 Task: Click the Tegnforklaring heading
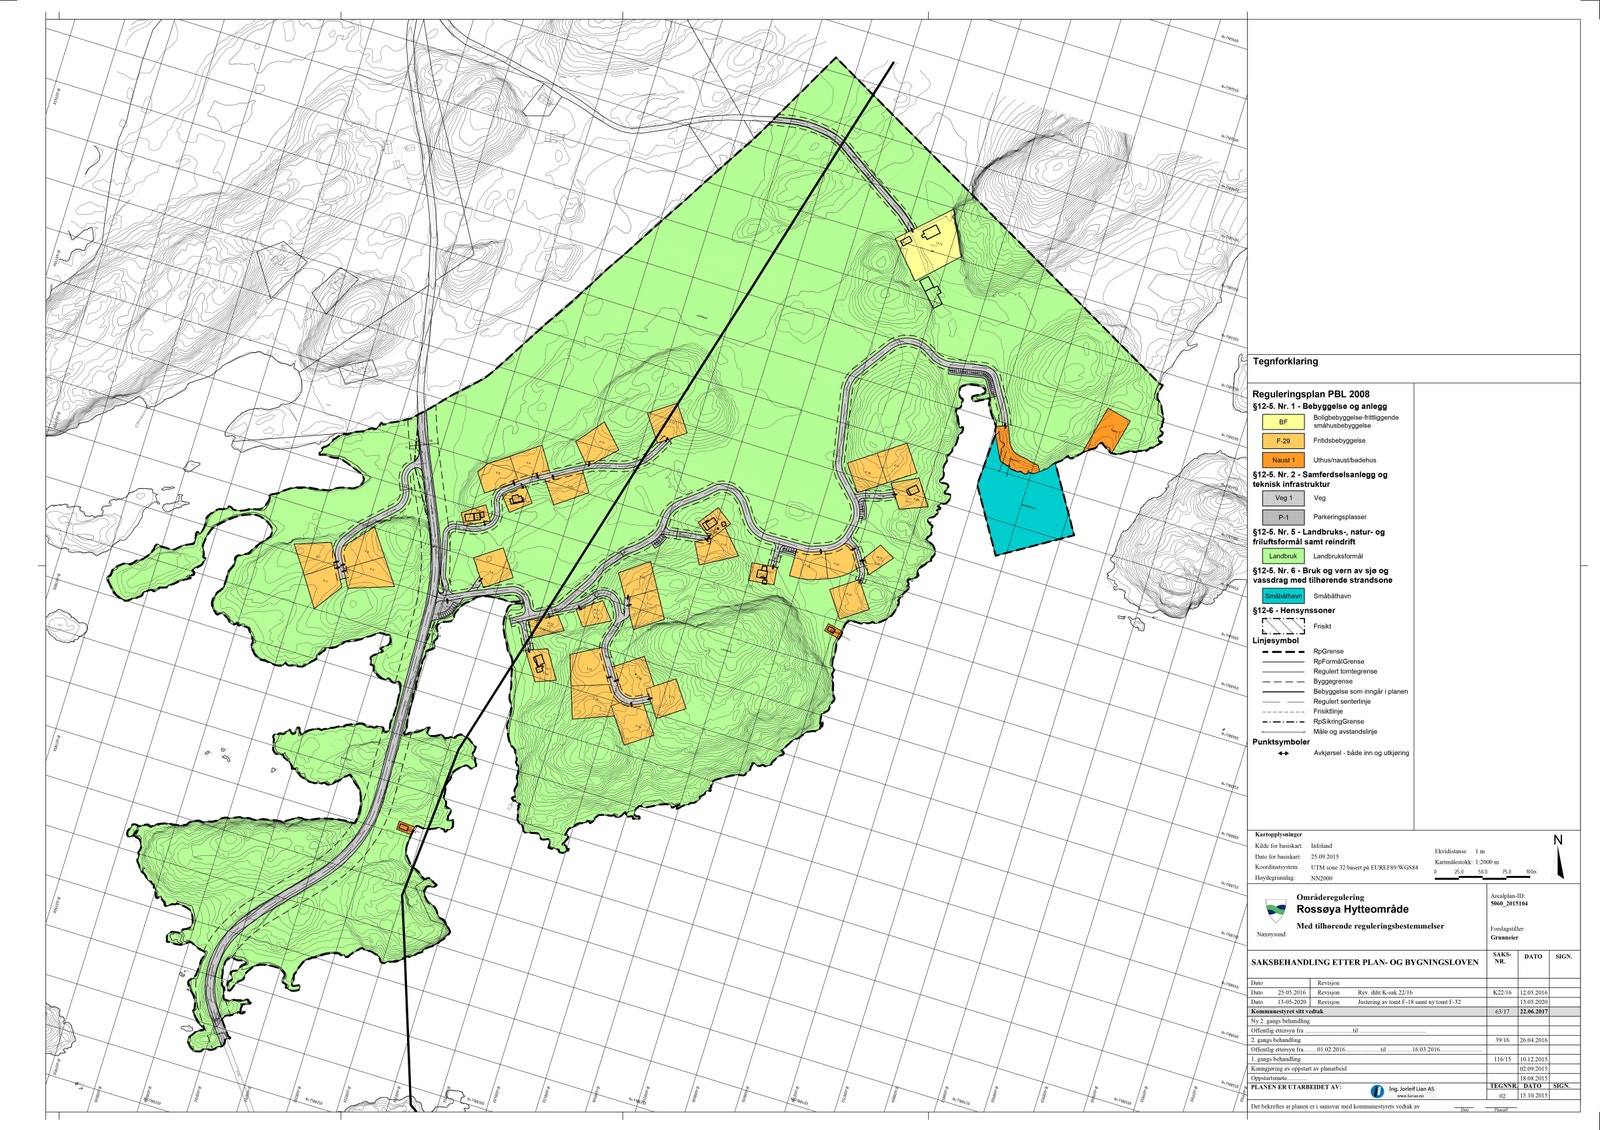(1285, 362)
